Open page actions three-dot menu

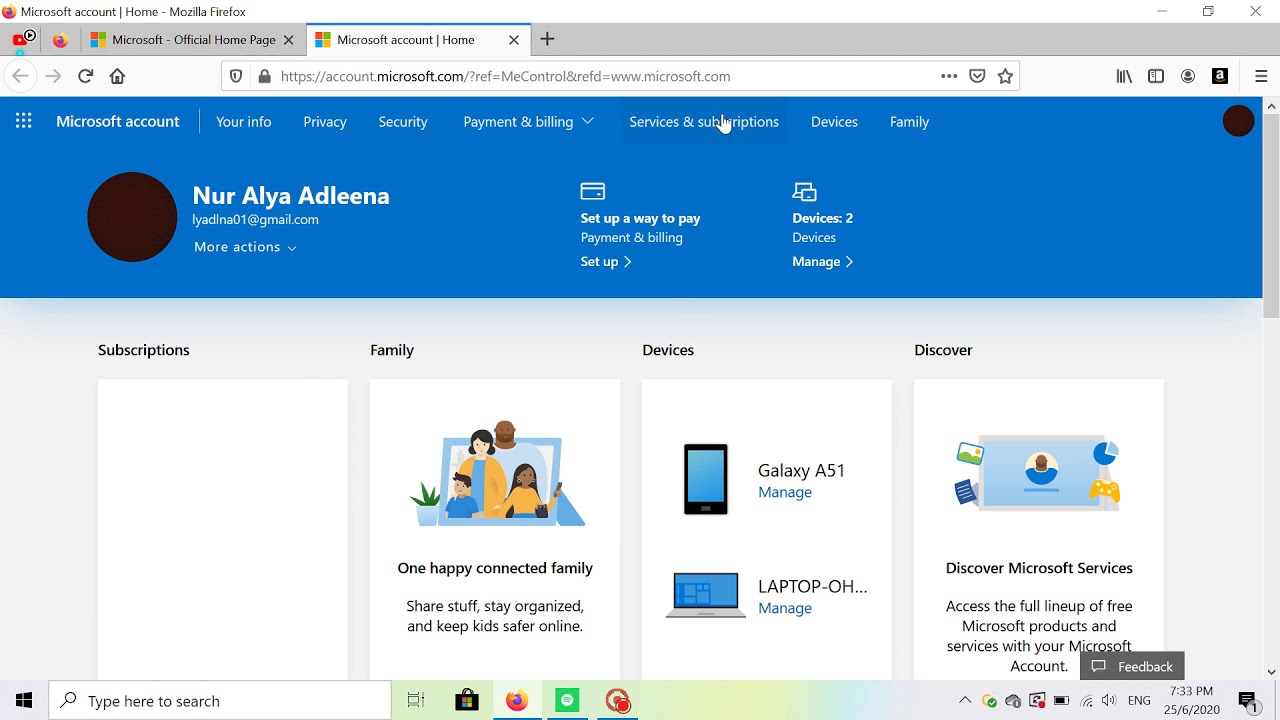949,76
